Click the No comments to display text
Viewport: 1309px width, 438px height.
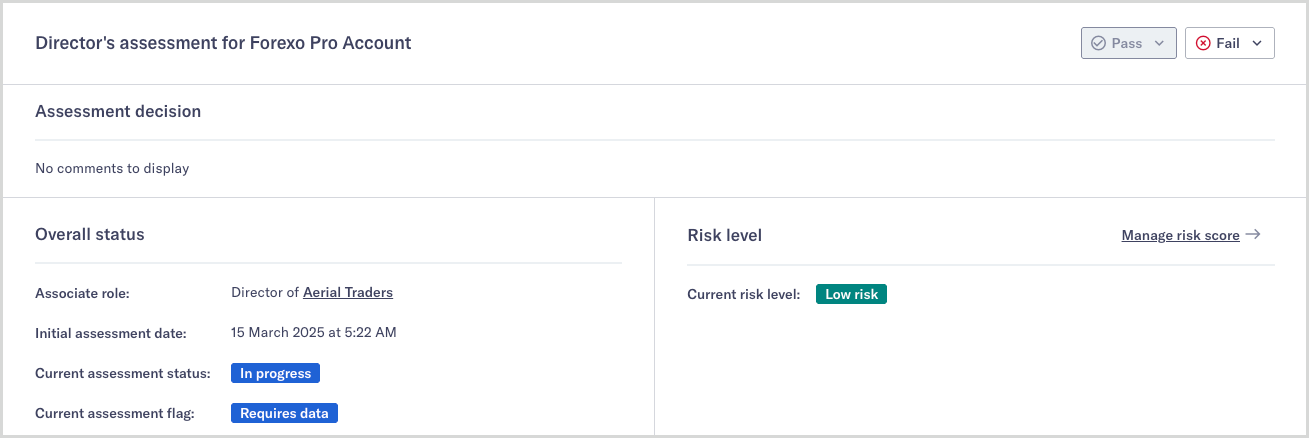[112, 168]
